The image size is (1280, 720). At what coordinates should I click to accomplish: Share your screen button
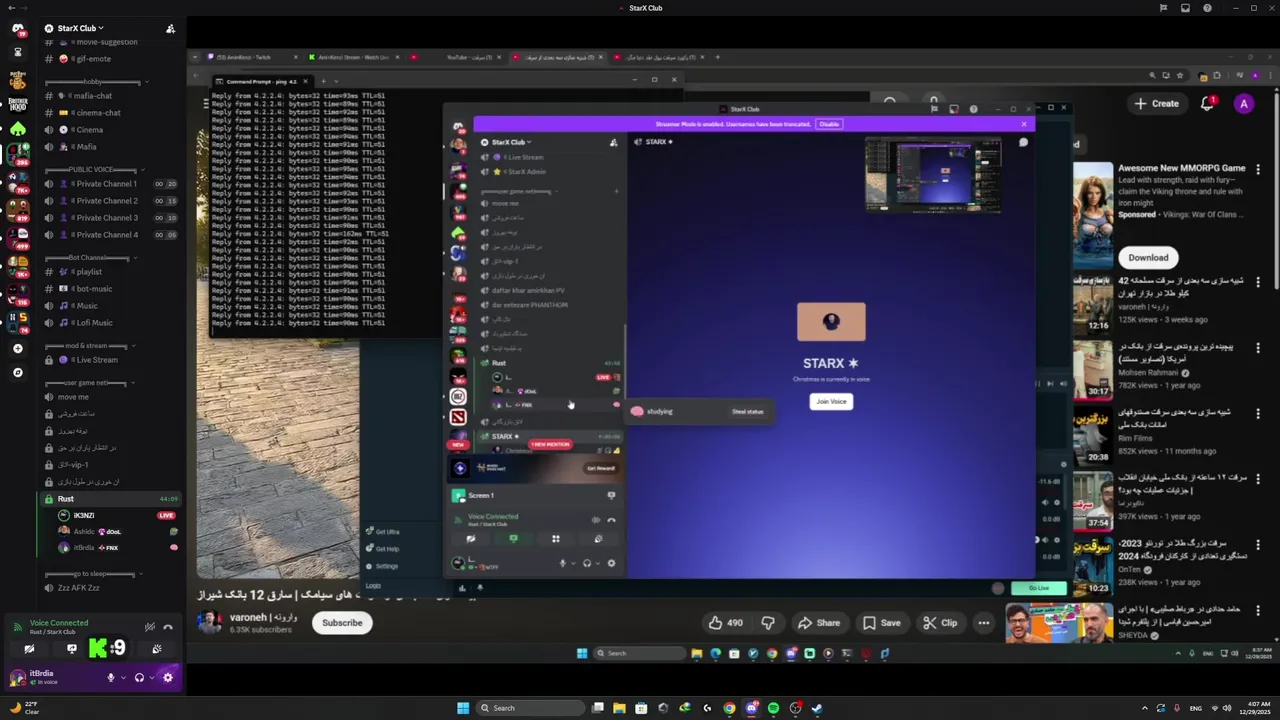tap(71, 649)
